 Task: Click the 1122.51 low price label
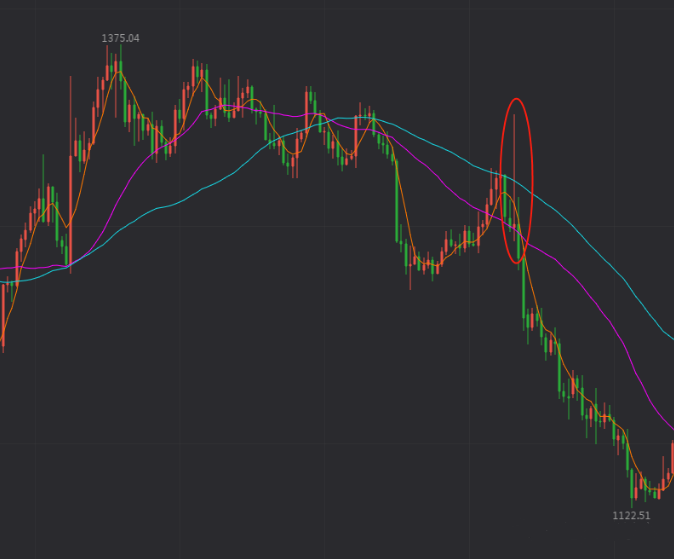[631, 516]
